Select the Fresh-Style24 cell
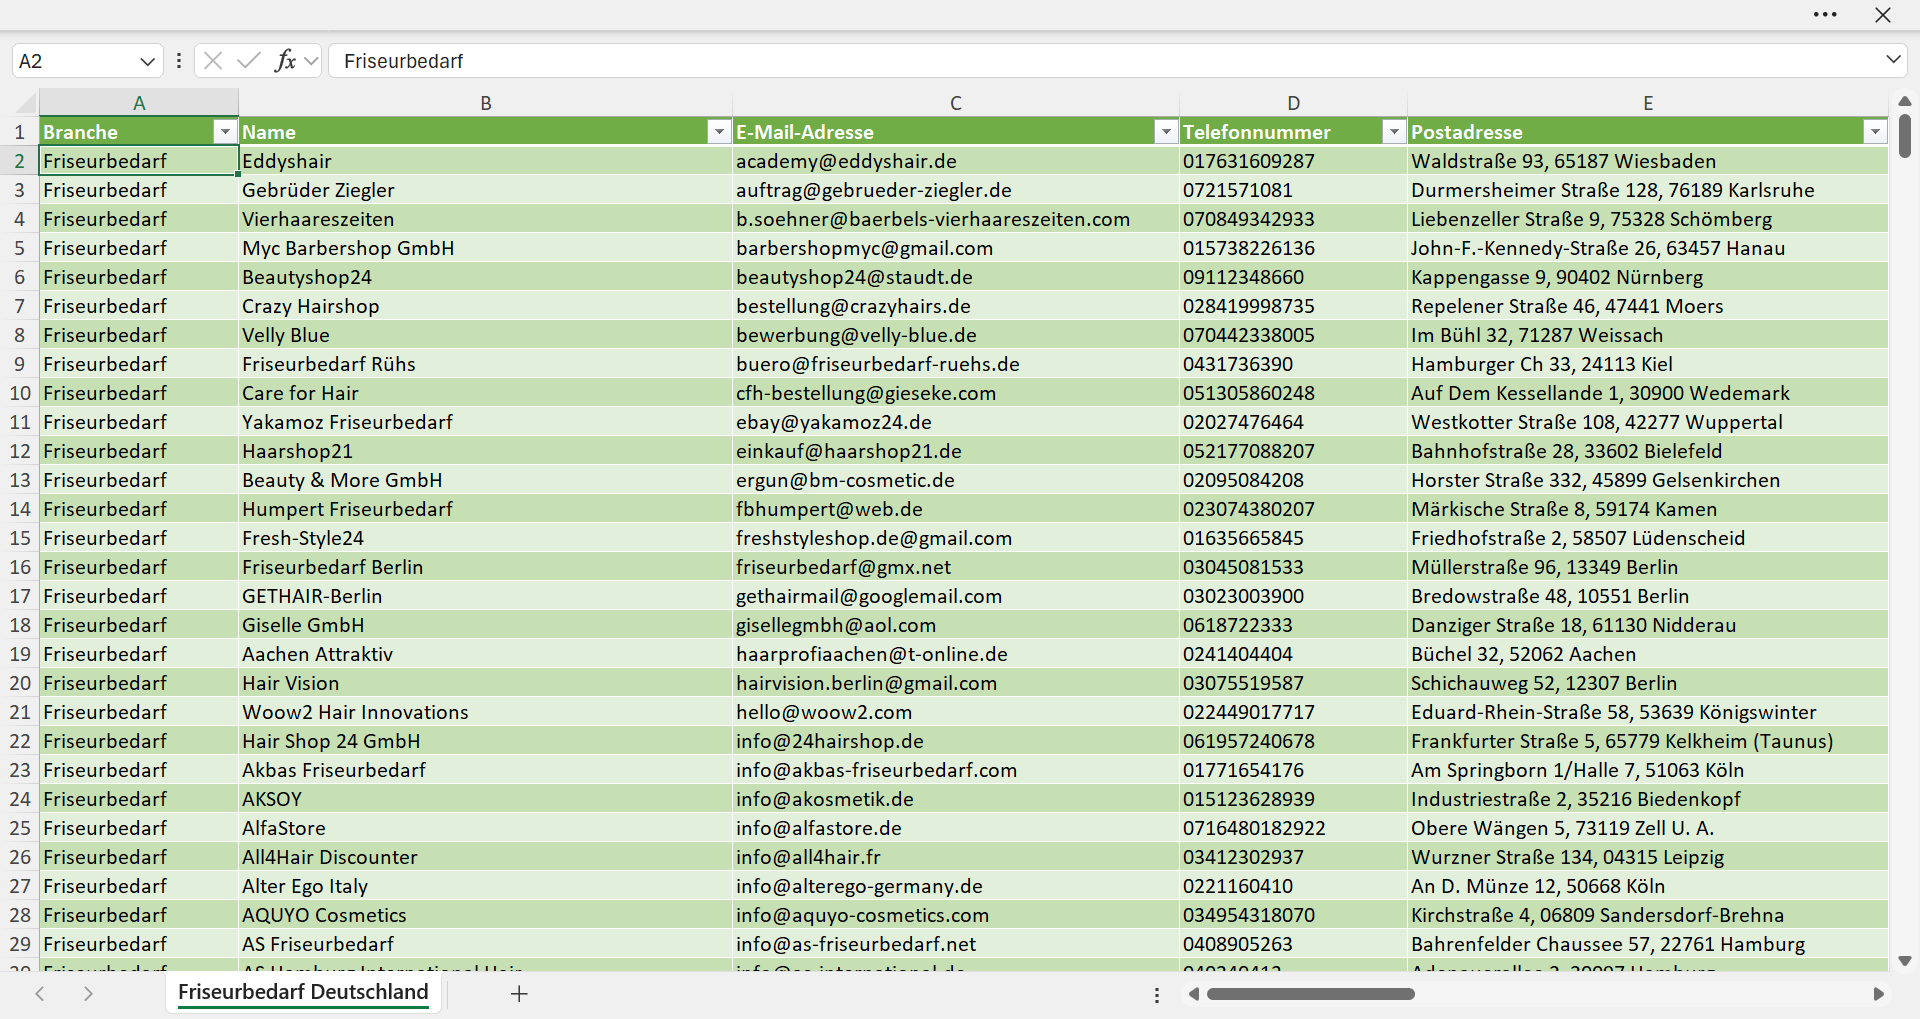 [486, 538]
